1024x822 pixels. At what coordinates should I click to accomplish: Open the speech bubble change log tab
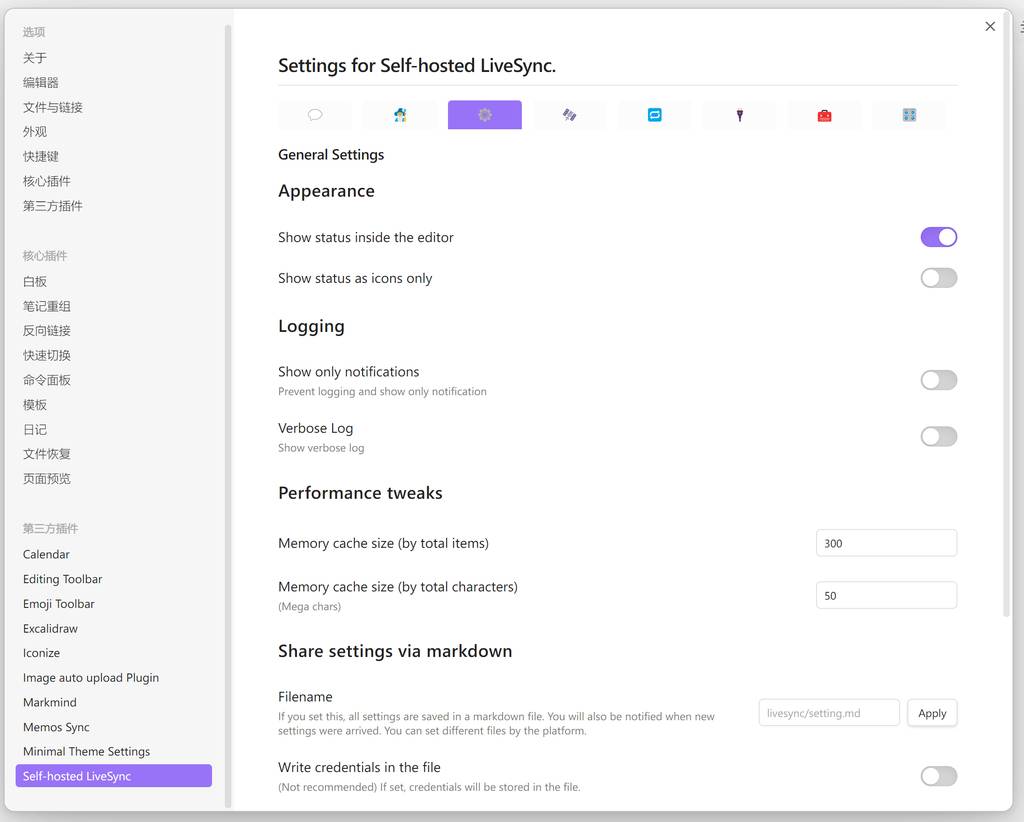[315, 115]
